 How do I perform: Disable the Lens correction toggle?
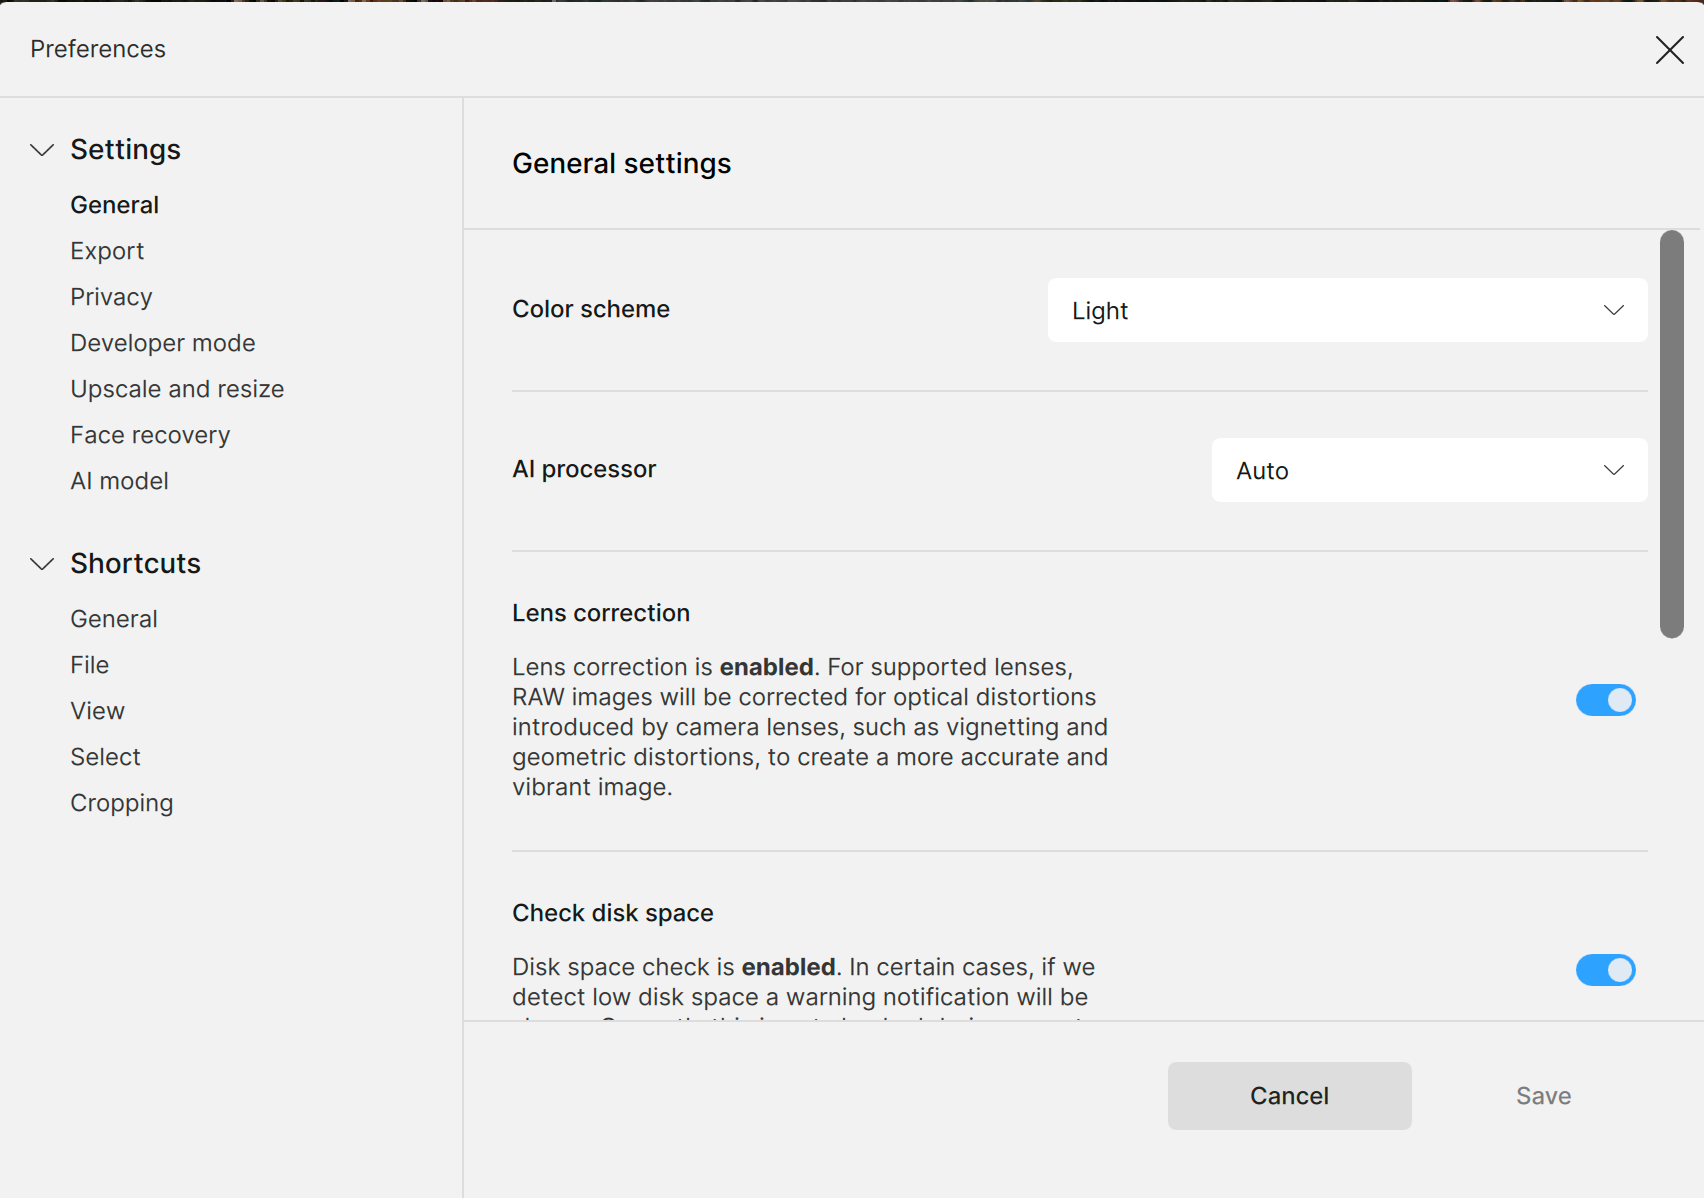pyautogui.click(x=1605, y=700)
